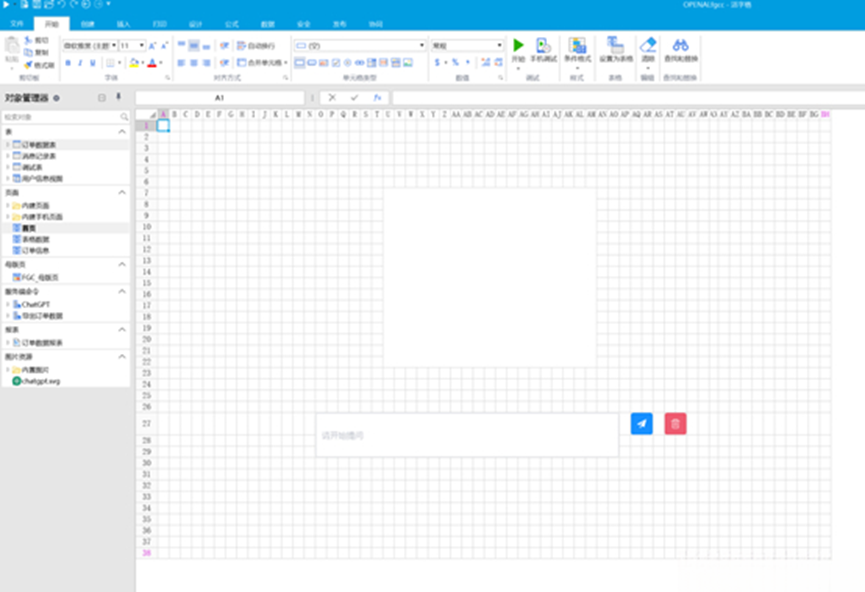This screenshot has width=865, height=592.
Task: Open the font name dropdown
Action: [x=114, y=45]
